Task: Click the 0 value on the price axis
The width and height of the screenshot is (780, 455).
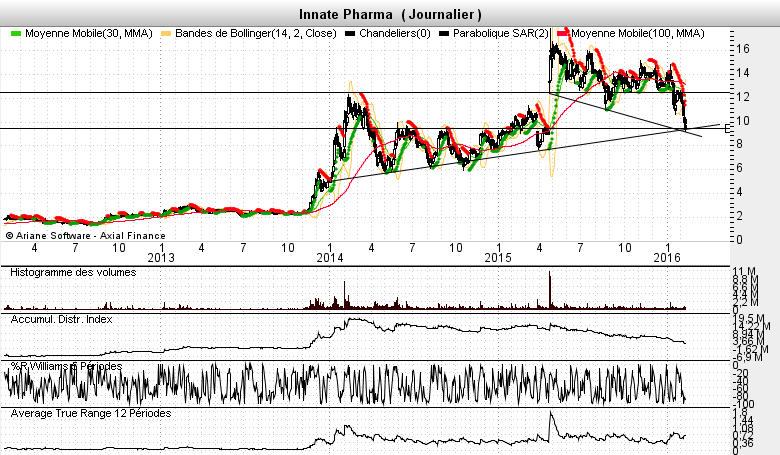Action: coord(740,239)
